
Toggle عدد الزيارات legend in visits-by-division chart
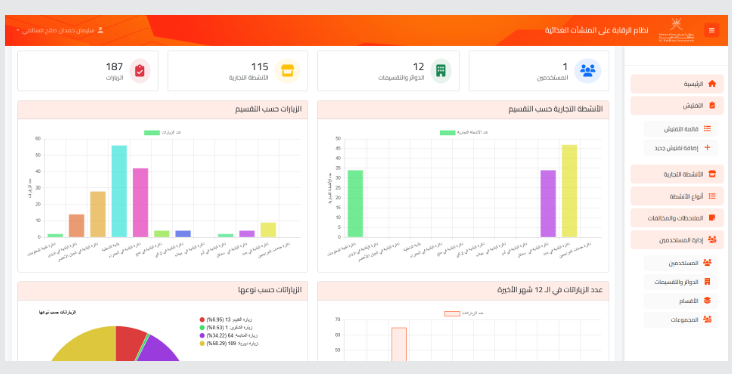(x=162, y=133)
